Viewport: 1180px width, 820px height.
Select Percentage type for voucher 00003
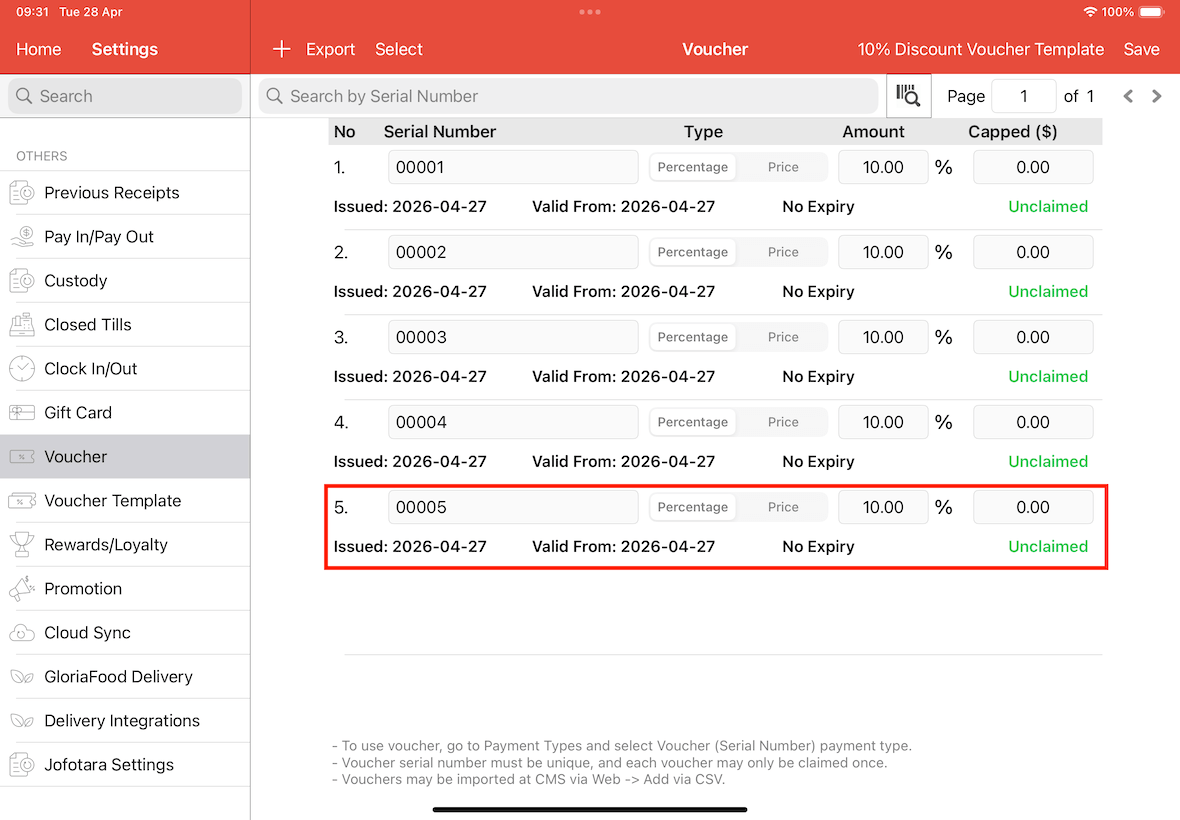(692, 337)
